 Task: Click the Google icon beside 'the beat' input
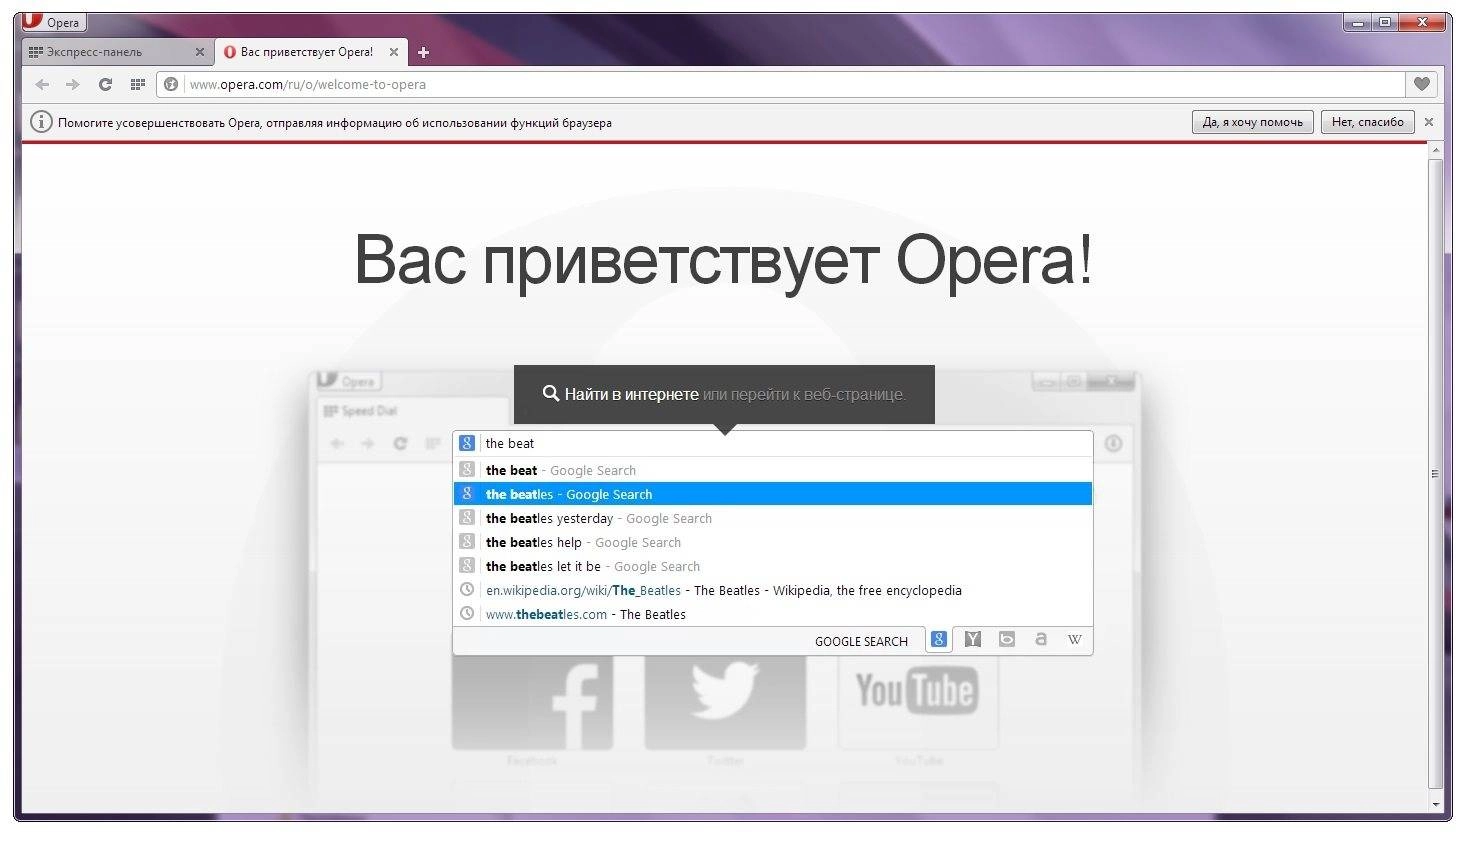[466, 443]
